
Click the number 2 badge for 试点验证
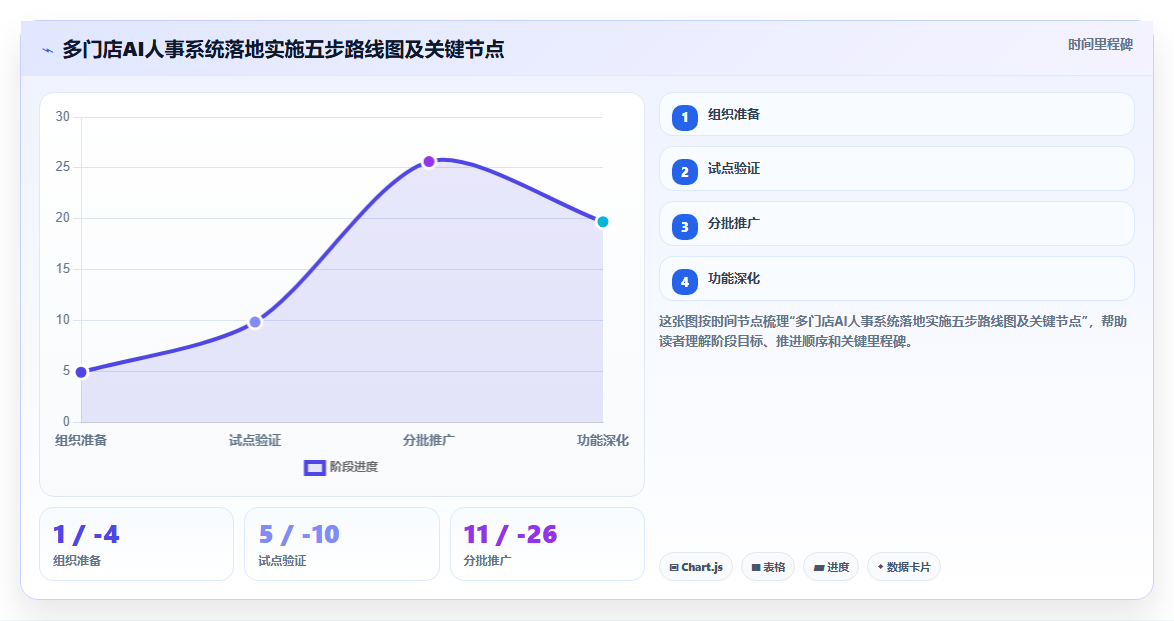[x=684, y=172]
